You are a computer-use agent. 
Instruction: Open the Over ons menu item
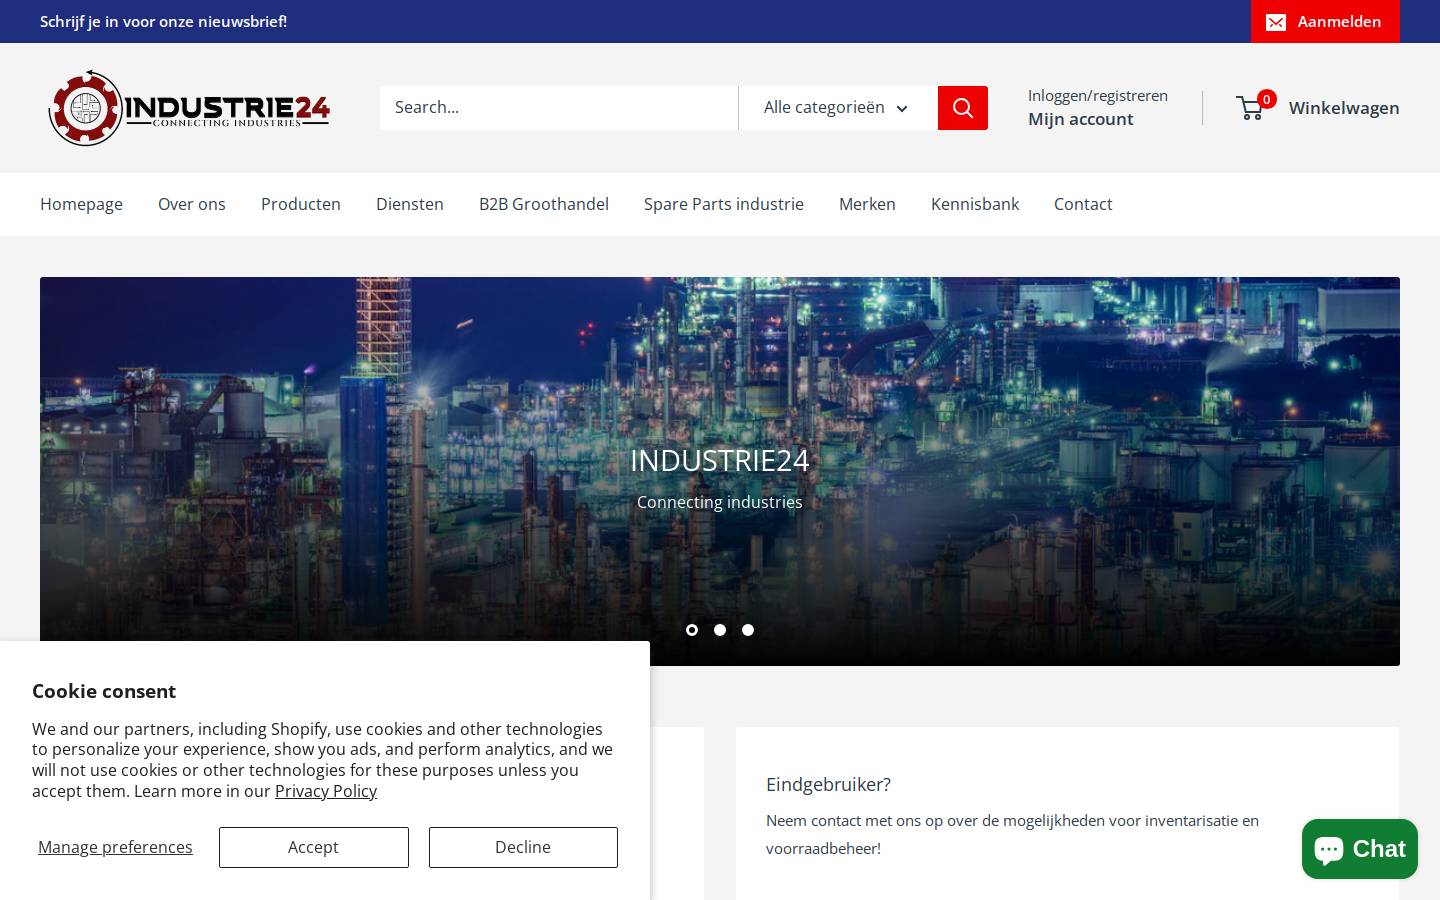pos(192,204)
